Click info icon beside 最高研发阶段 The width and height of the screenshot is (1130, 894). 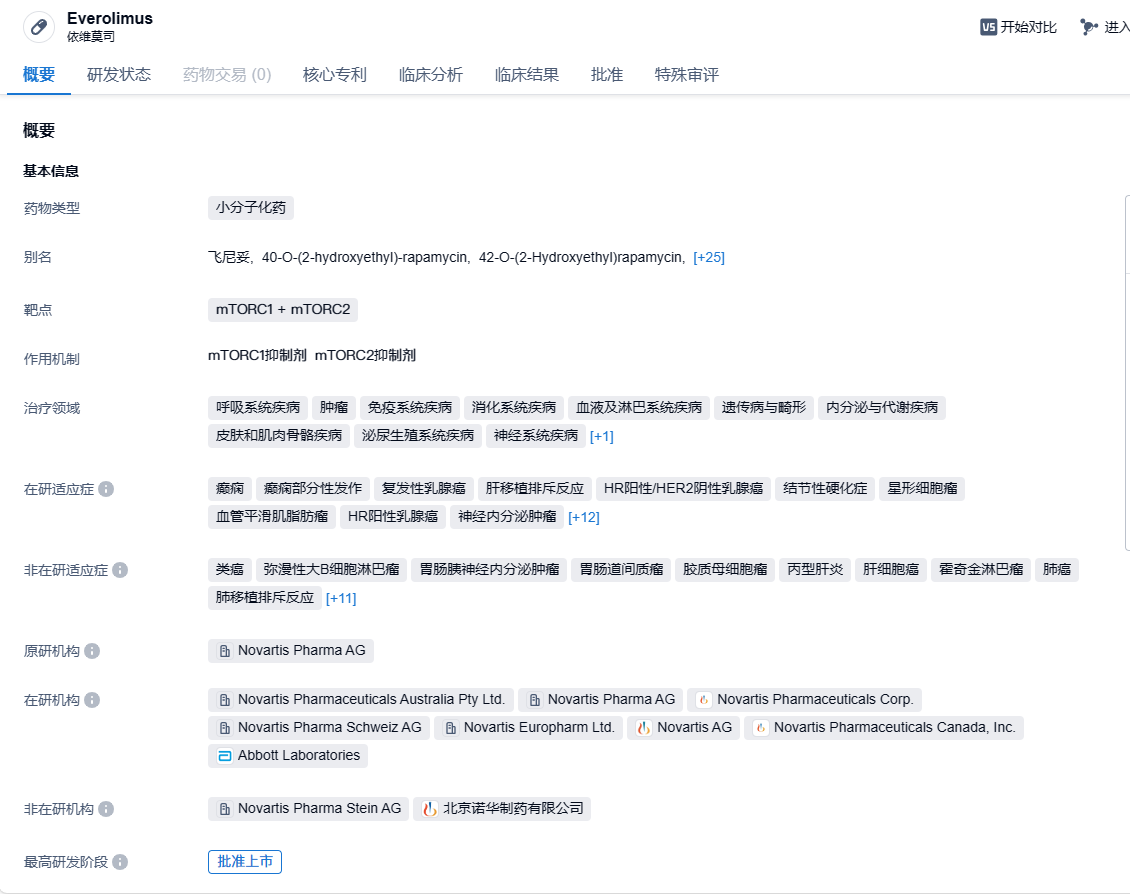click(120, 862)
